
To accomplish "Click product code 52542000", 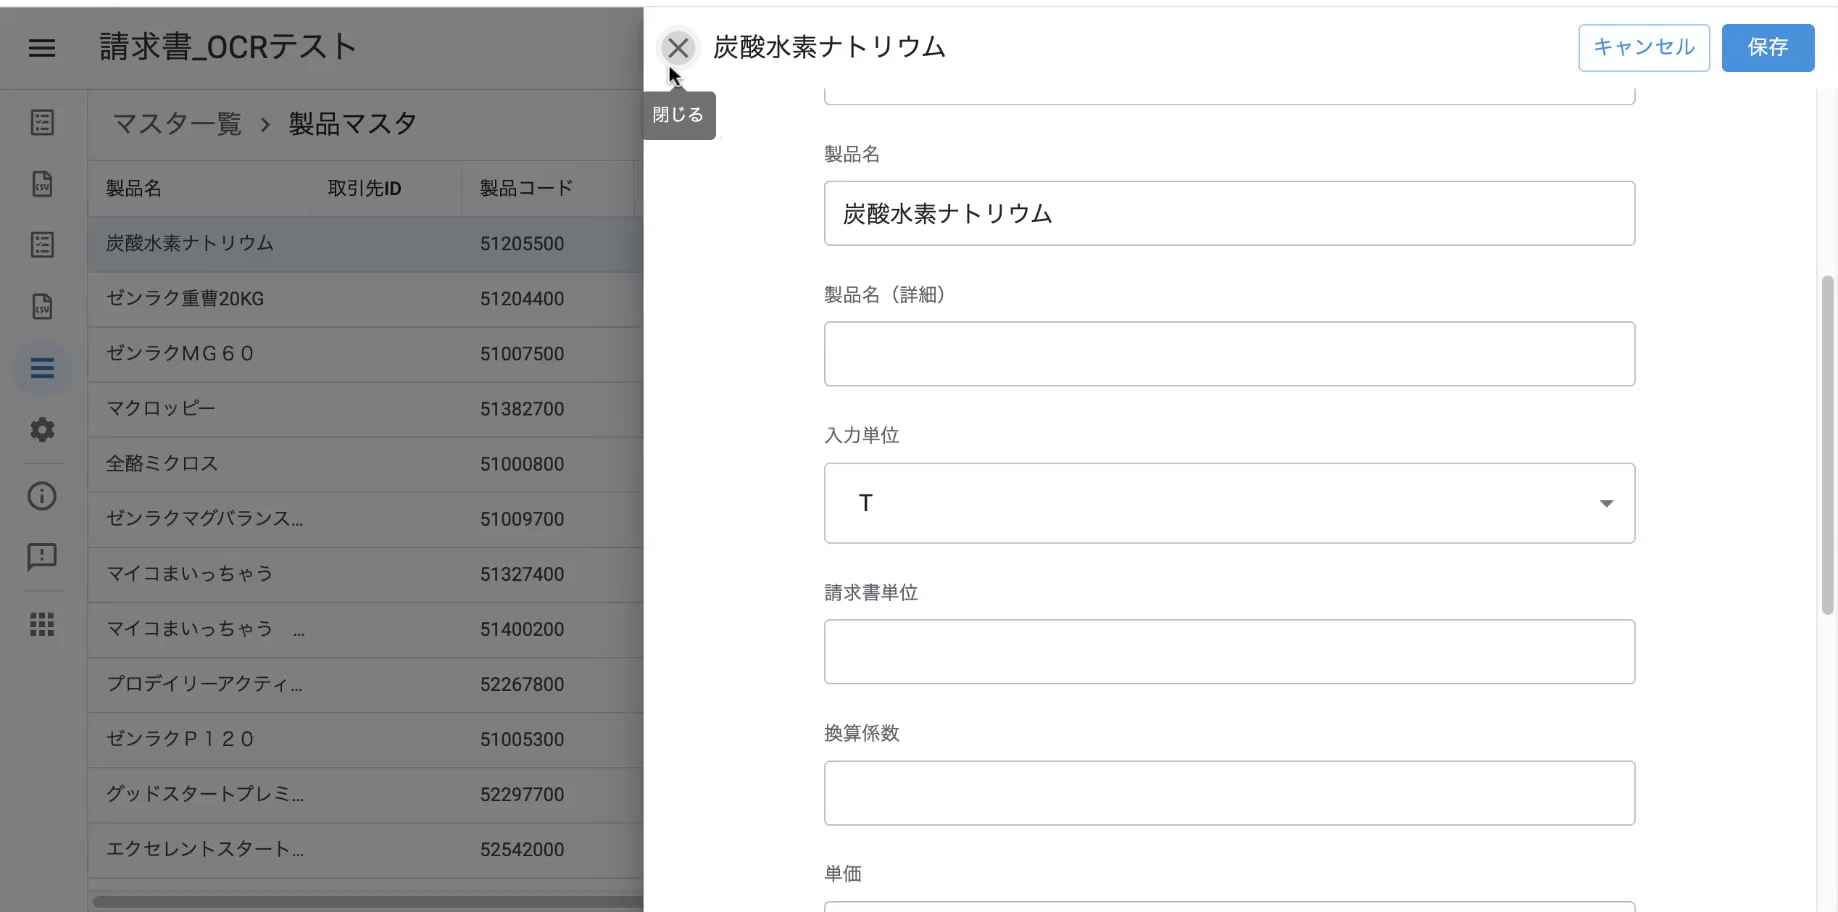I will click(522, 849).
